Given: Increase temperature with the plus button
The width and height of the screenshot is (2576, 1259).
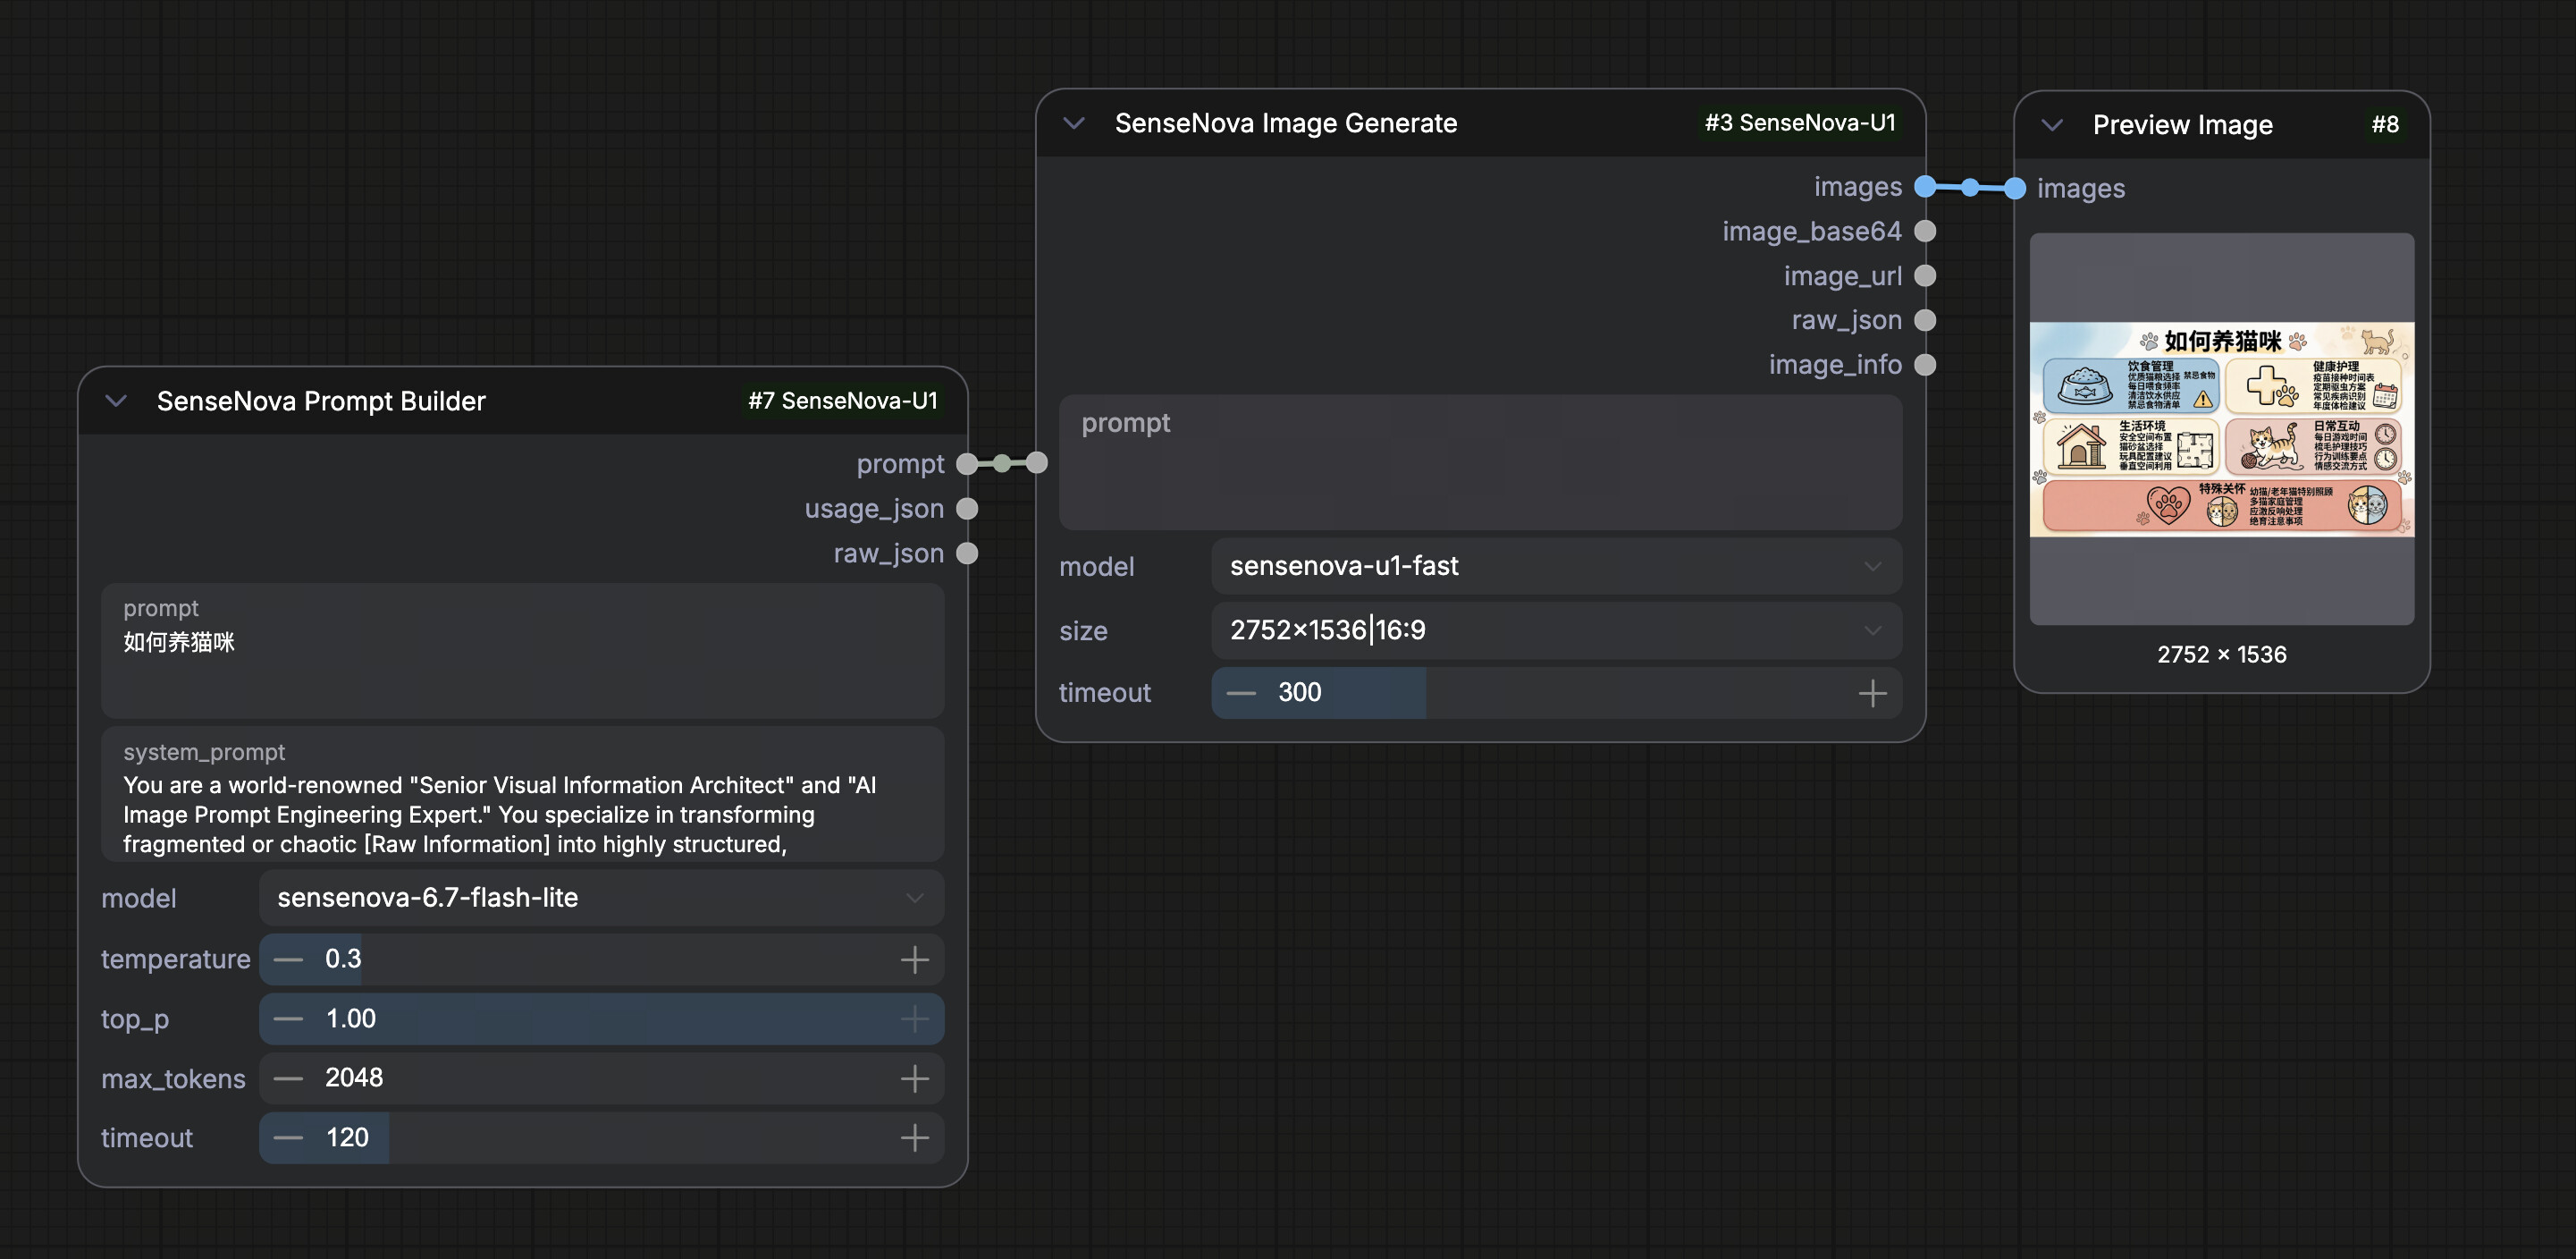Looking at the screenshot, I should pyautogui.click(x=914, y=959).
